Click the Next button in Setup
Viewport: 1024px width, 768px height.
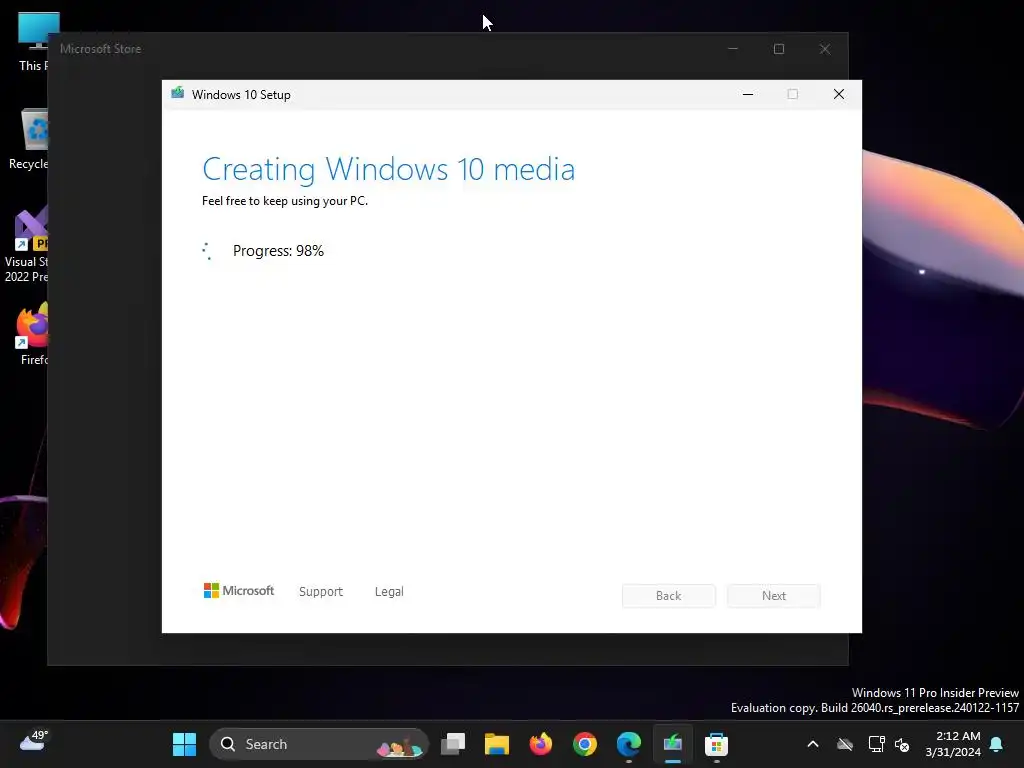774,596
